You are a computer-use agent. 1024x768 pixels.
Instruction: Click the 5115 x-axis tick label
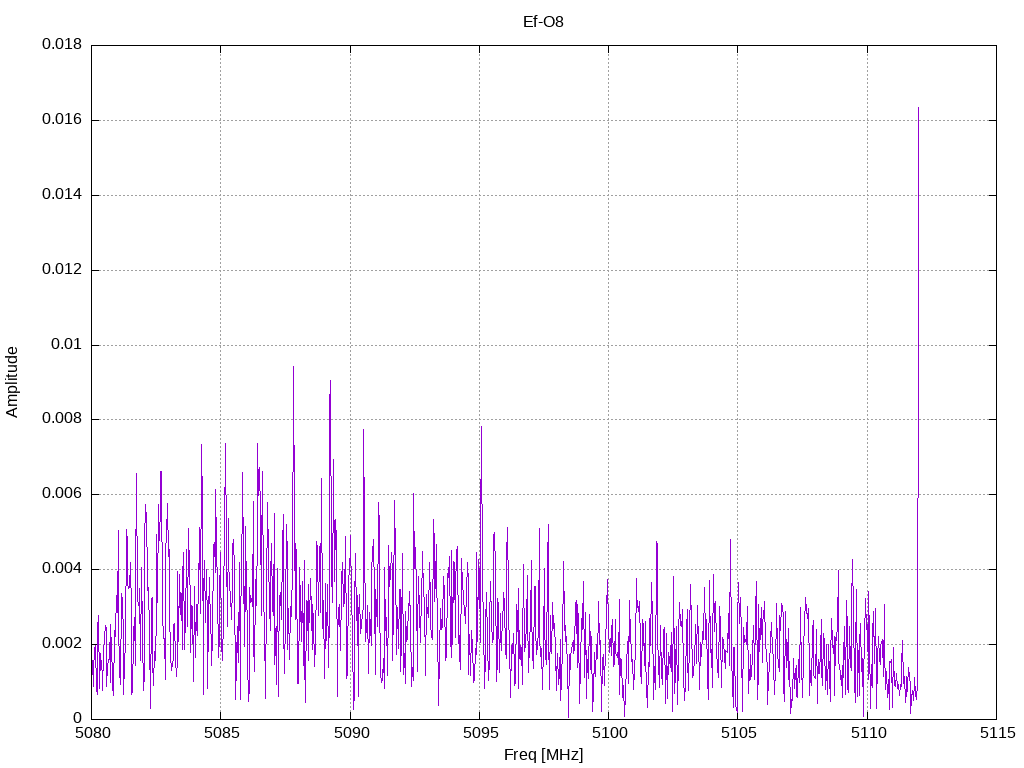pos(997,733)
